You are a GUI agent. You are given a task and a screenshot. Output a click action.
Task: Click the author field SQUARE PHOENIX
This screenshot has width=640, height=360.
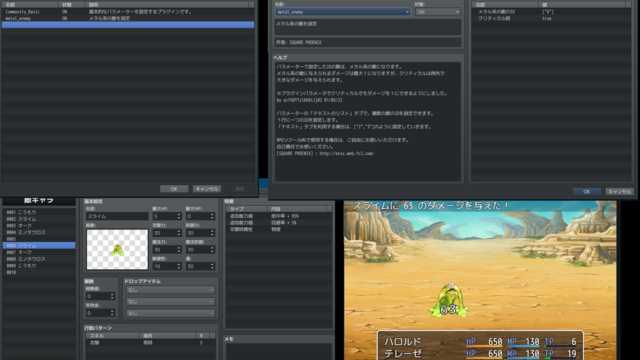[368, 42]
